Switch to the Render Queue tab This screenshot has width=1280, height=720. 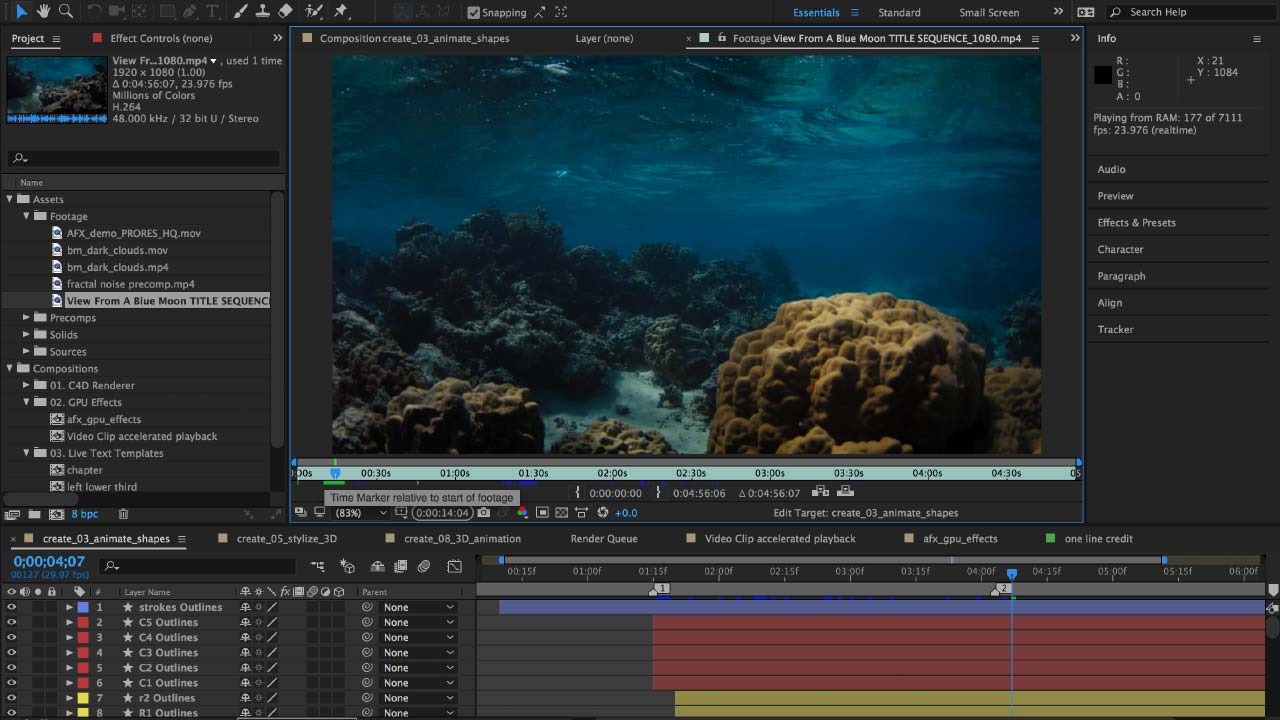[x=603, y=539]
